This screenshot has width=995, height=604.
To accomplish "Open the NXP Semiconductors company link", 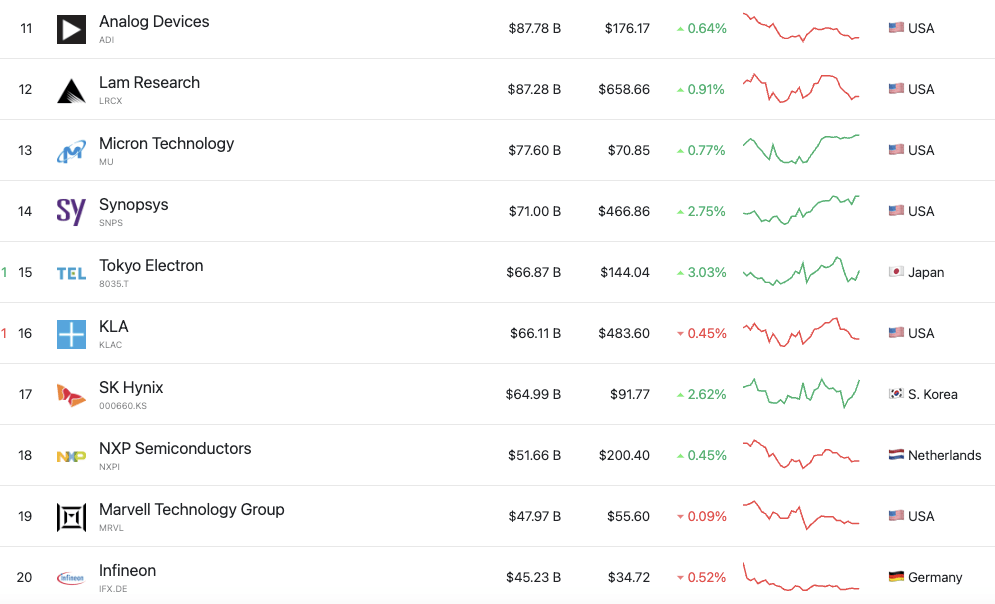I will pyautogui.click(x=175, y=449).
